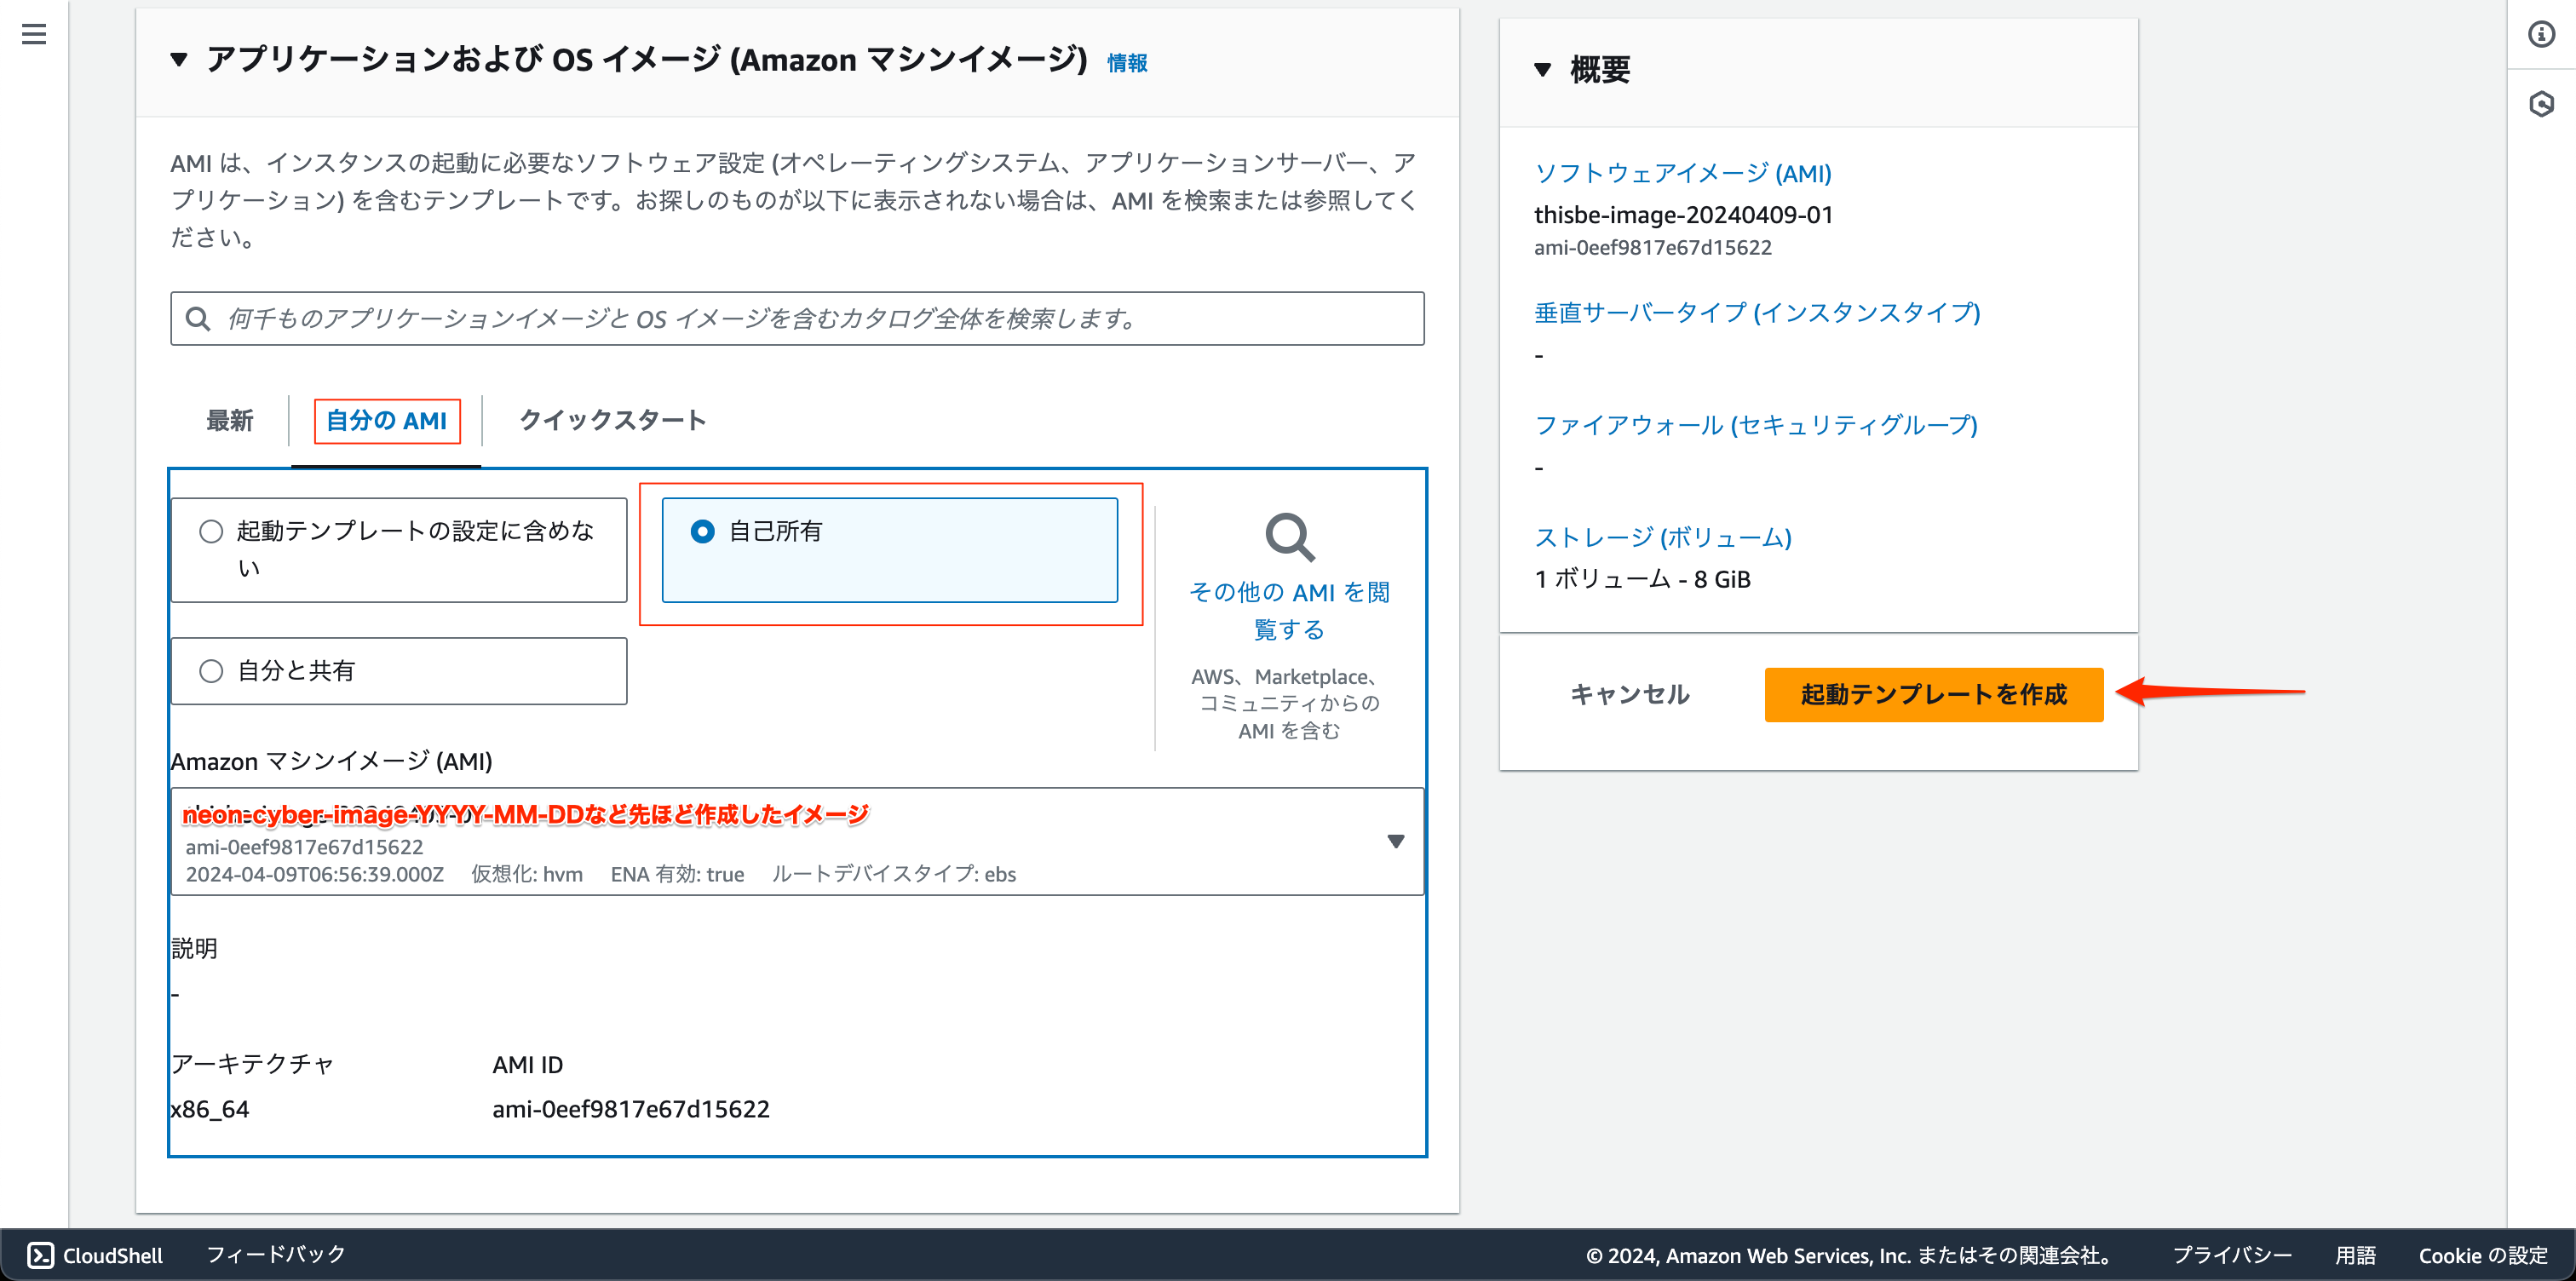Click the circular refresh icon on right edge
This screenshot has width=2576, height=1281.
point(2541,103)
